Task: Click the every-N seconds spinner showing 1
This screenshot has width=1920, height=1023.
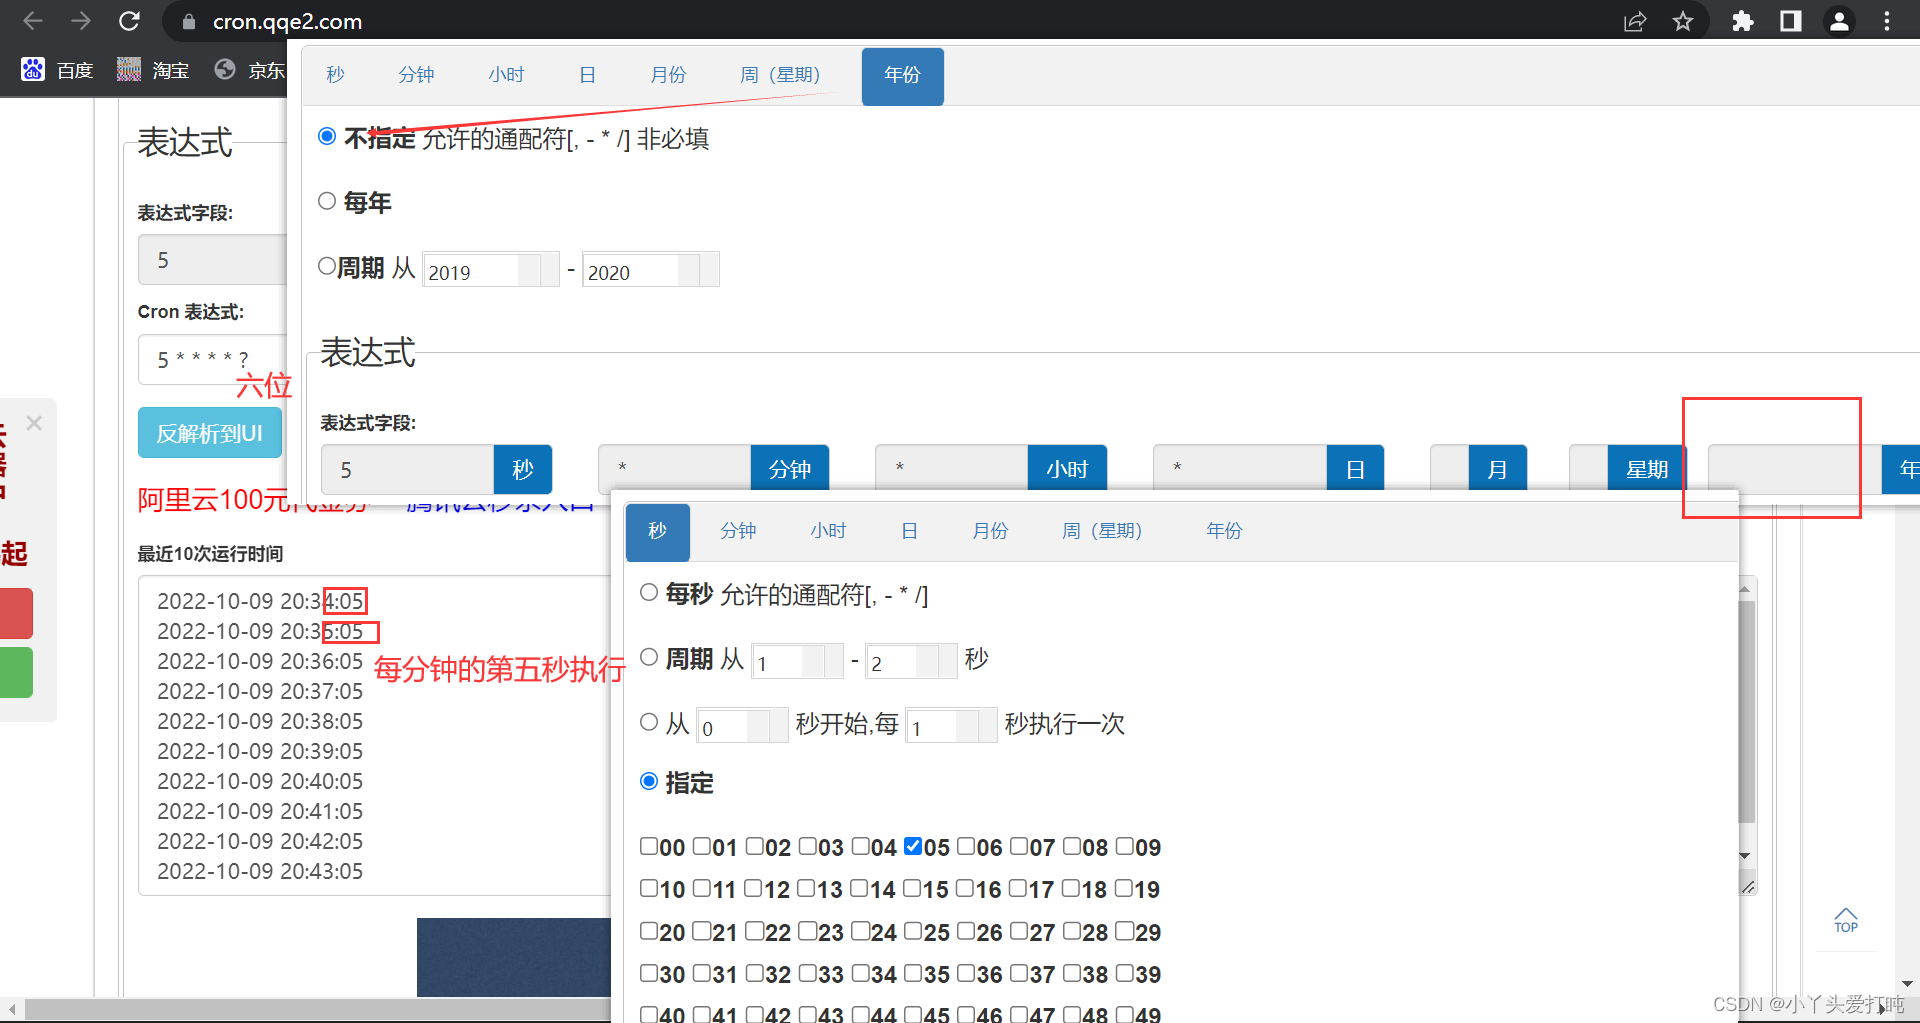Action: click(952, 726)
